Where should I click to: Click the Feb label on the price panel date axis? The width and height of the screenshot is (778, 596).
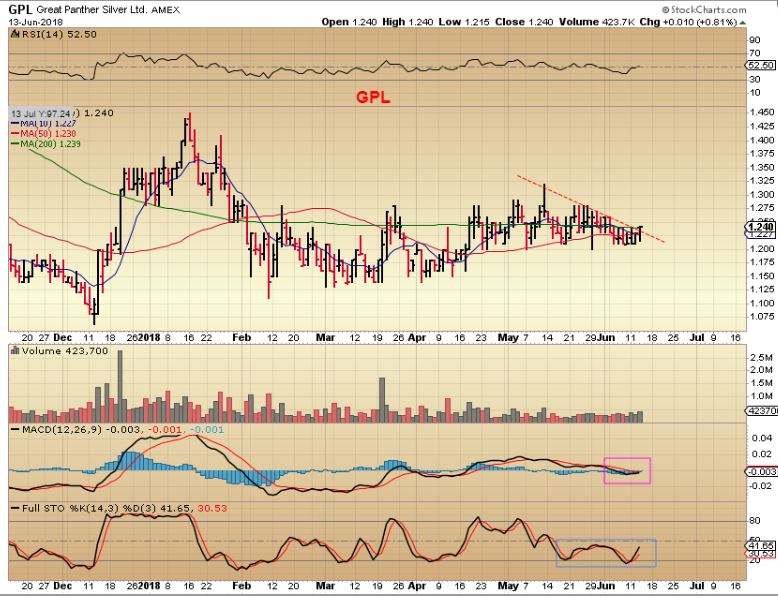[x=242, y=337]
